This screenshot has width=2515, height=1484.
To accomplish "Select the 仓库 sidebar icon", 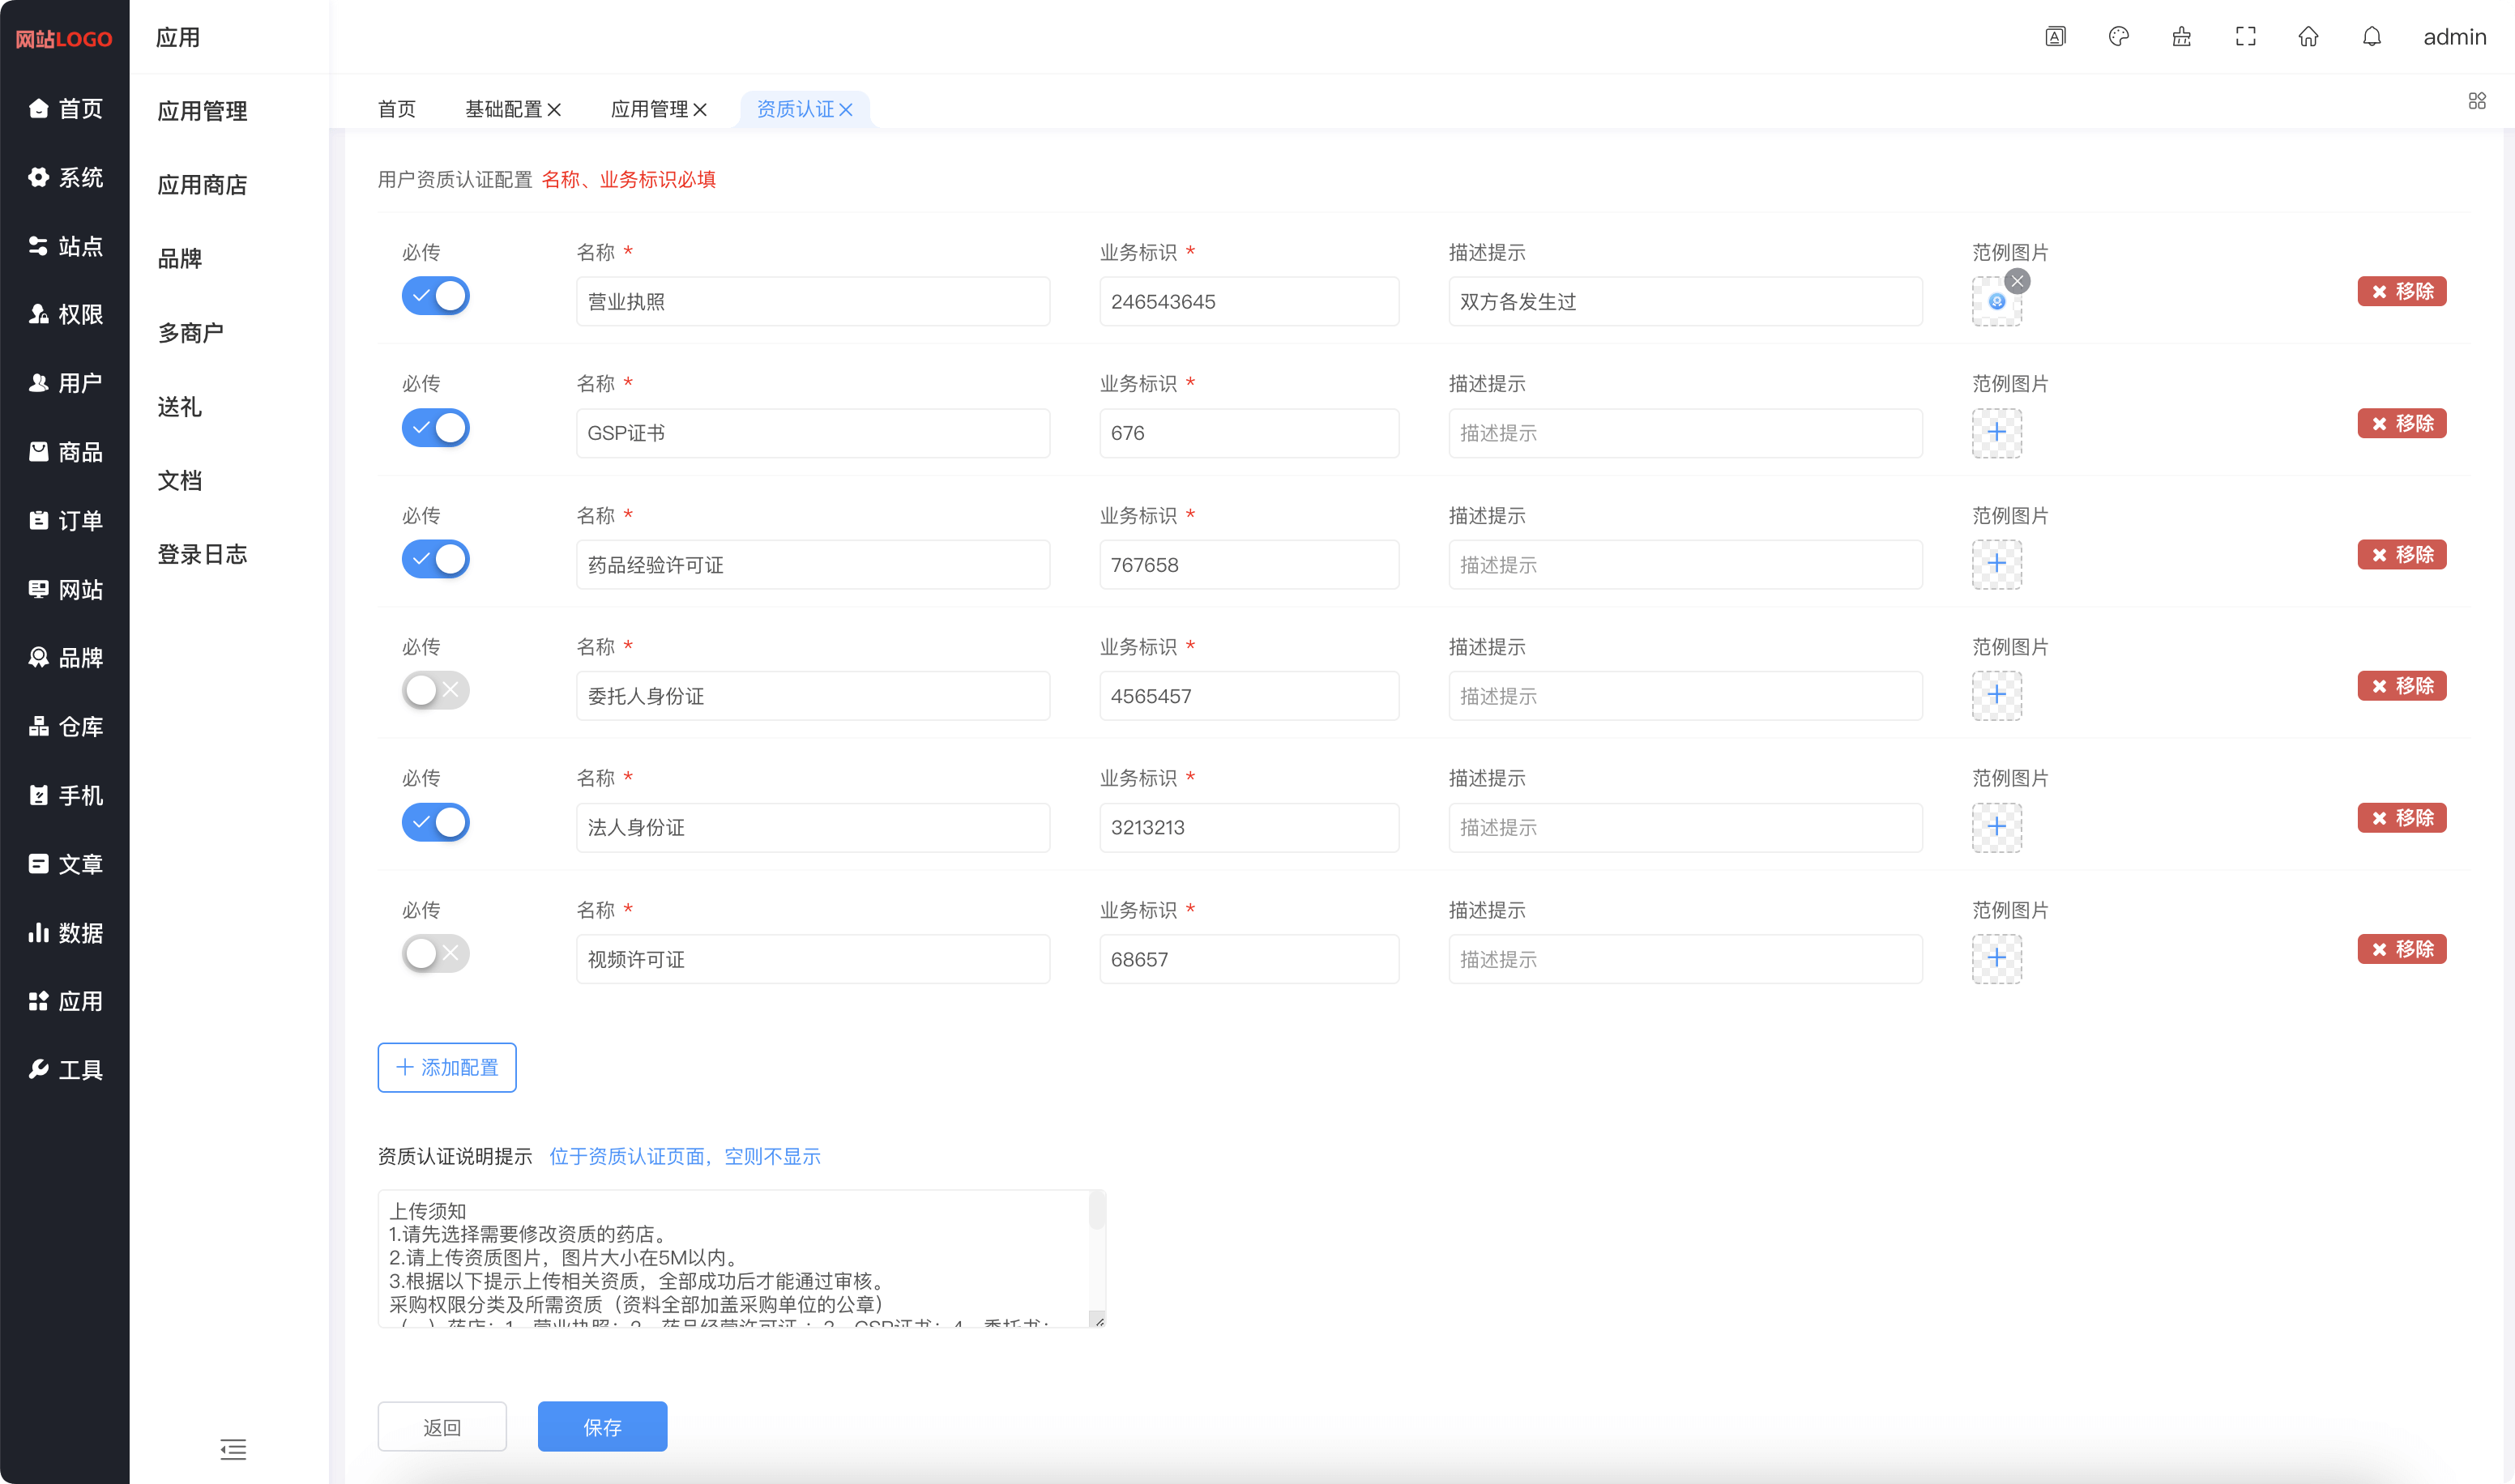I will 38,726.
